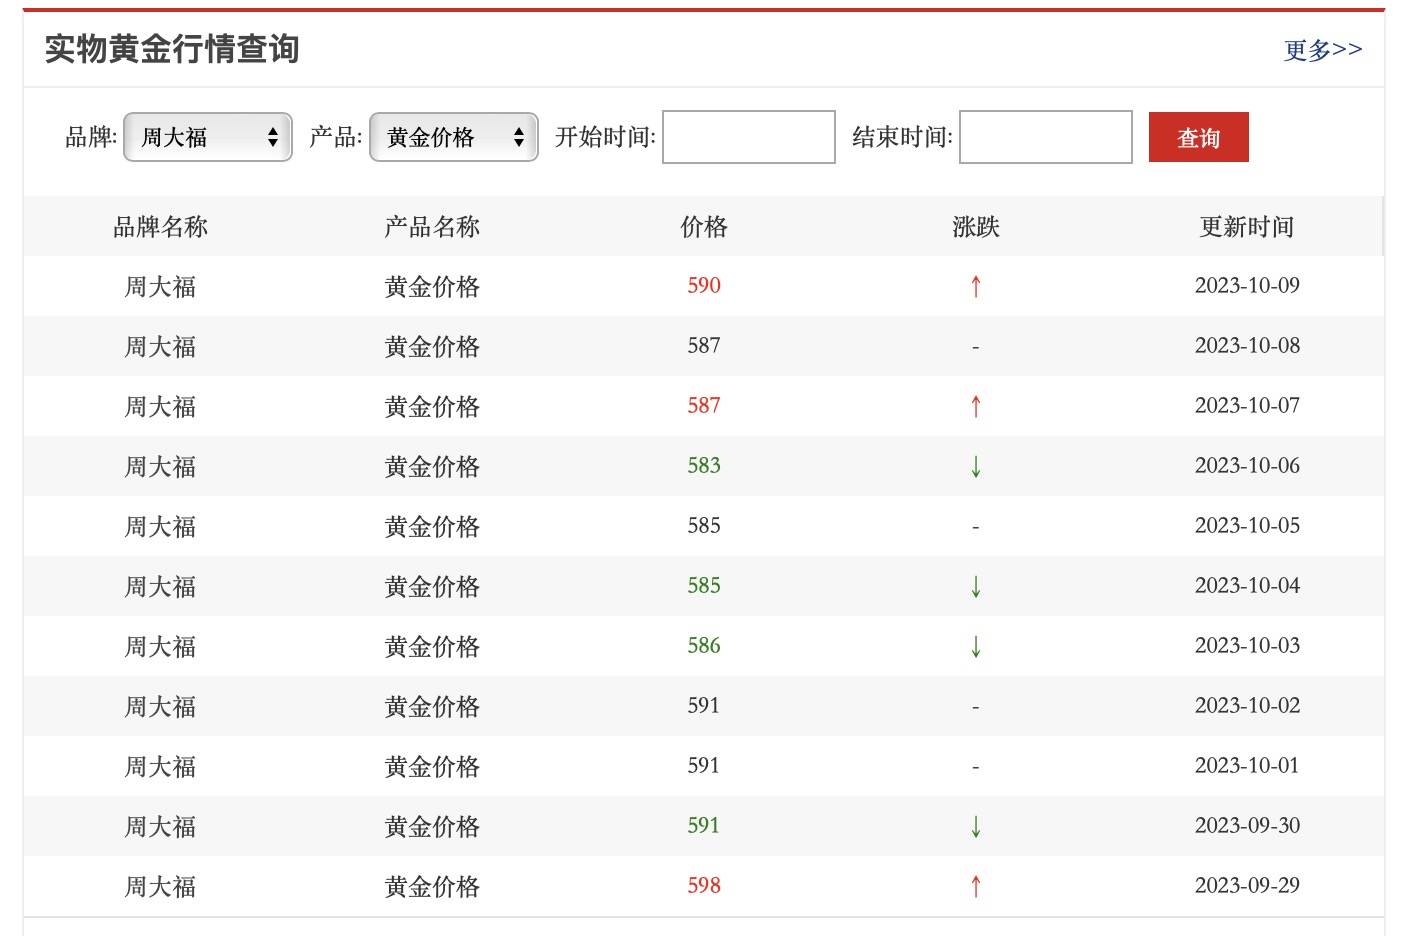Select the 2023-10-05 date cell
1408x936 pixels.
pos(1247,526)
